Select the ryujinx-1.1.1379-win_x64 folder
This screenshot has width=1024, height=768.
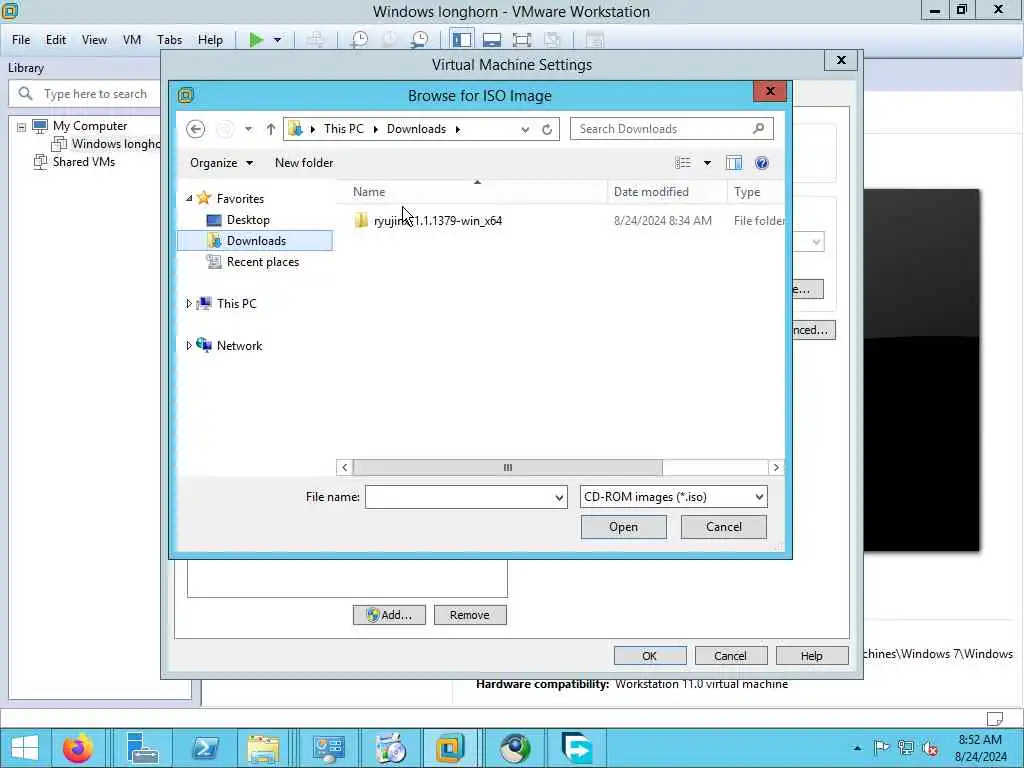pyautogui.click(x=438, y=221)
